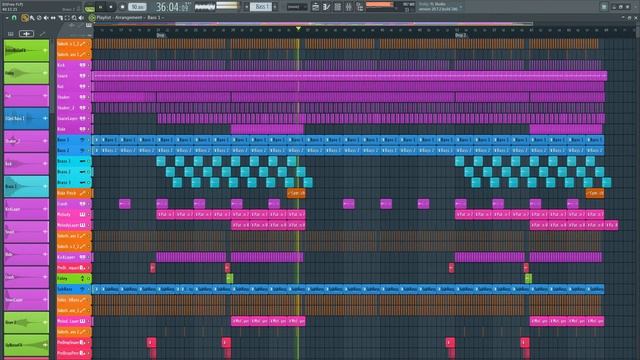The image size is (640, 360).
Task: Mute the Snare track
Action: coord(89,76)
